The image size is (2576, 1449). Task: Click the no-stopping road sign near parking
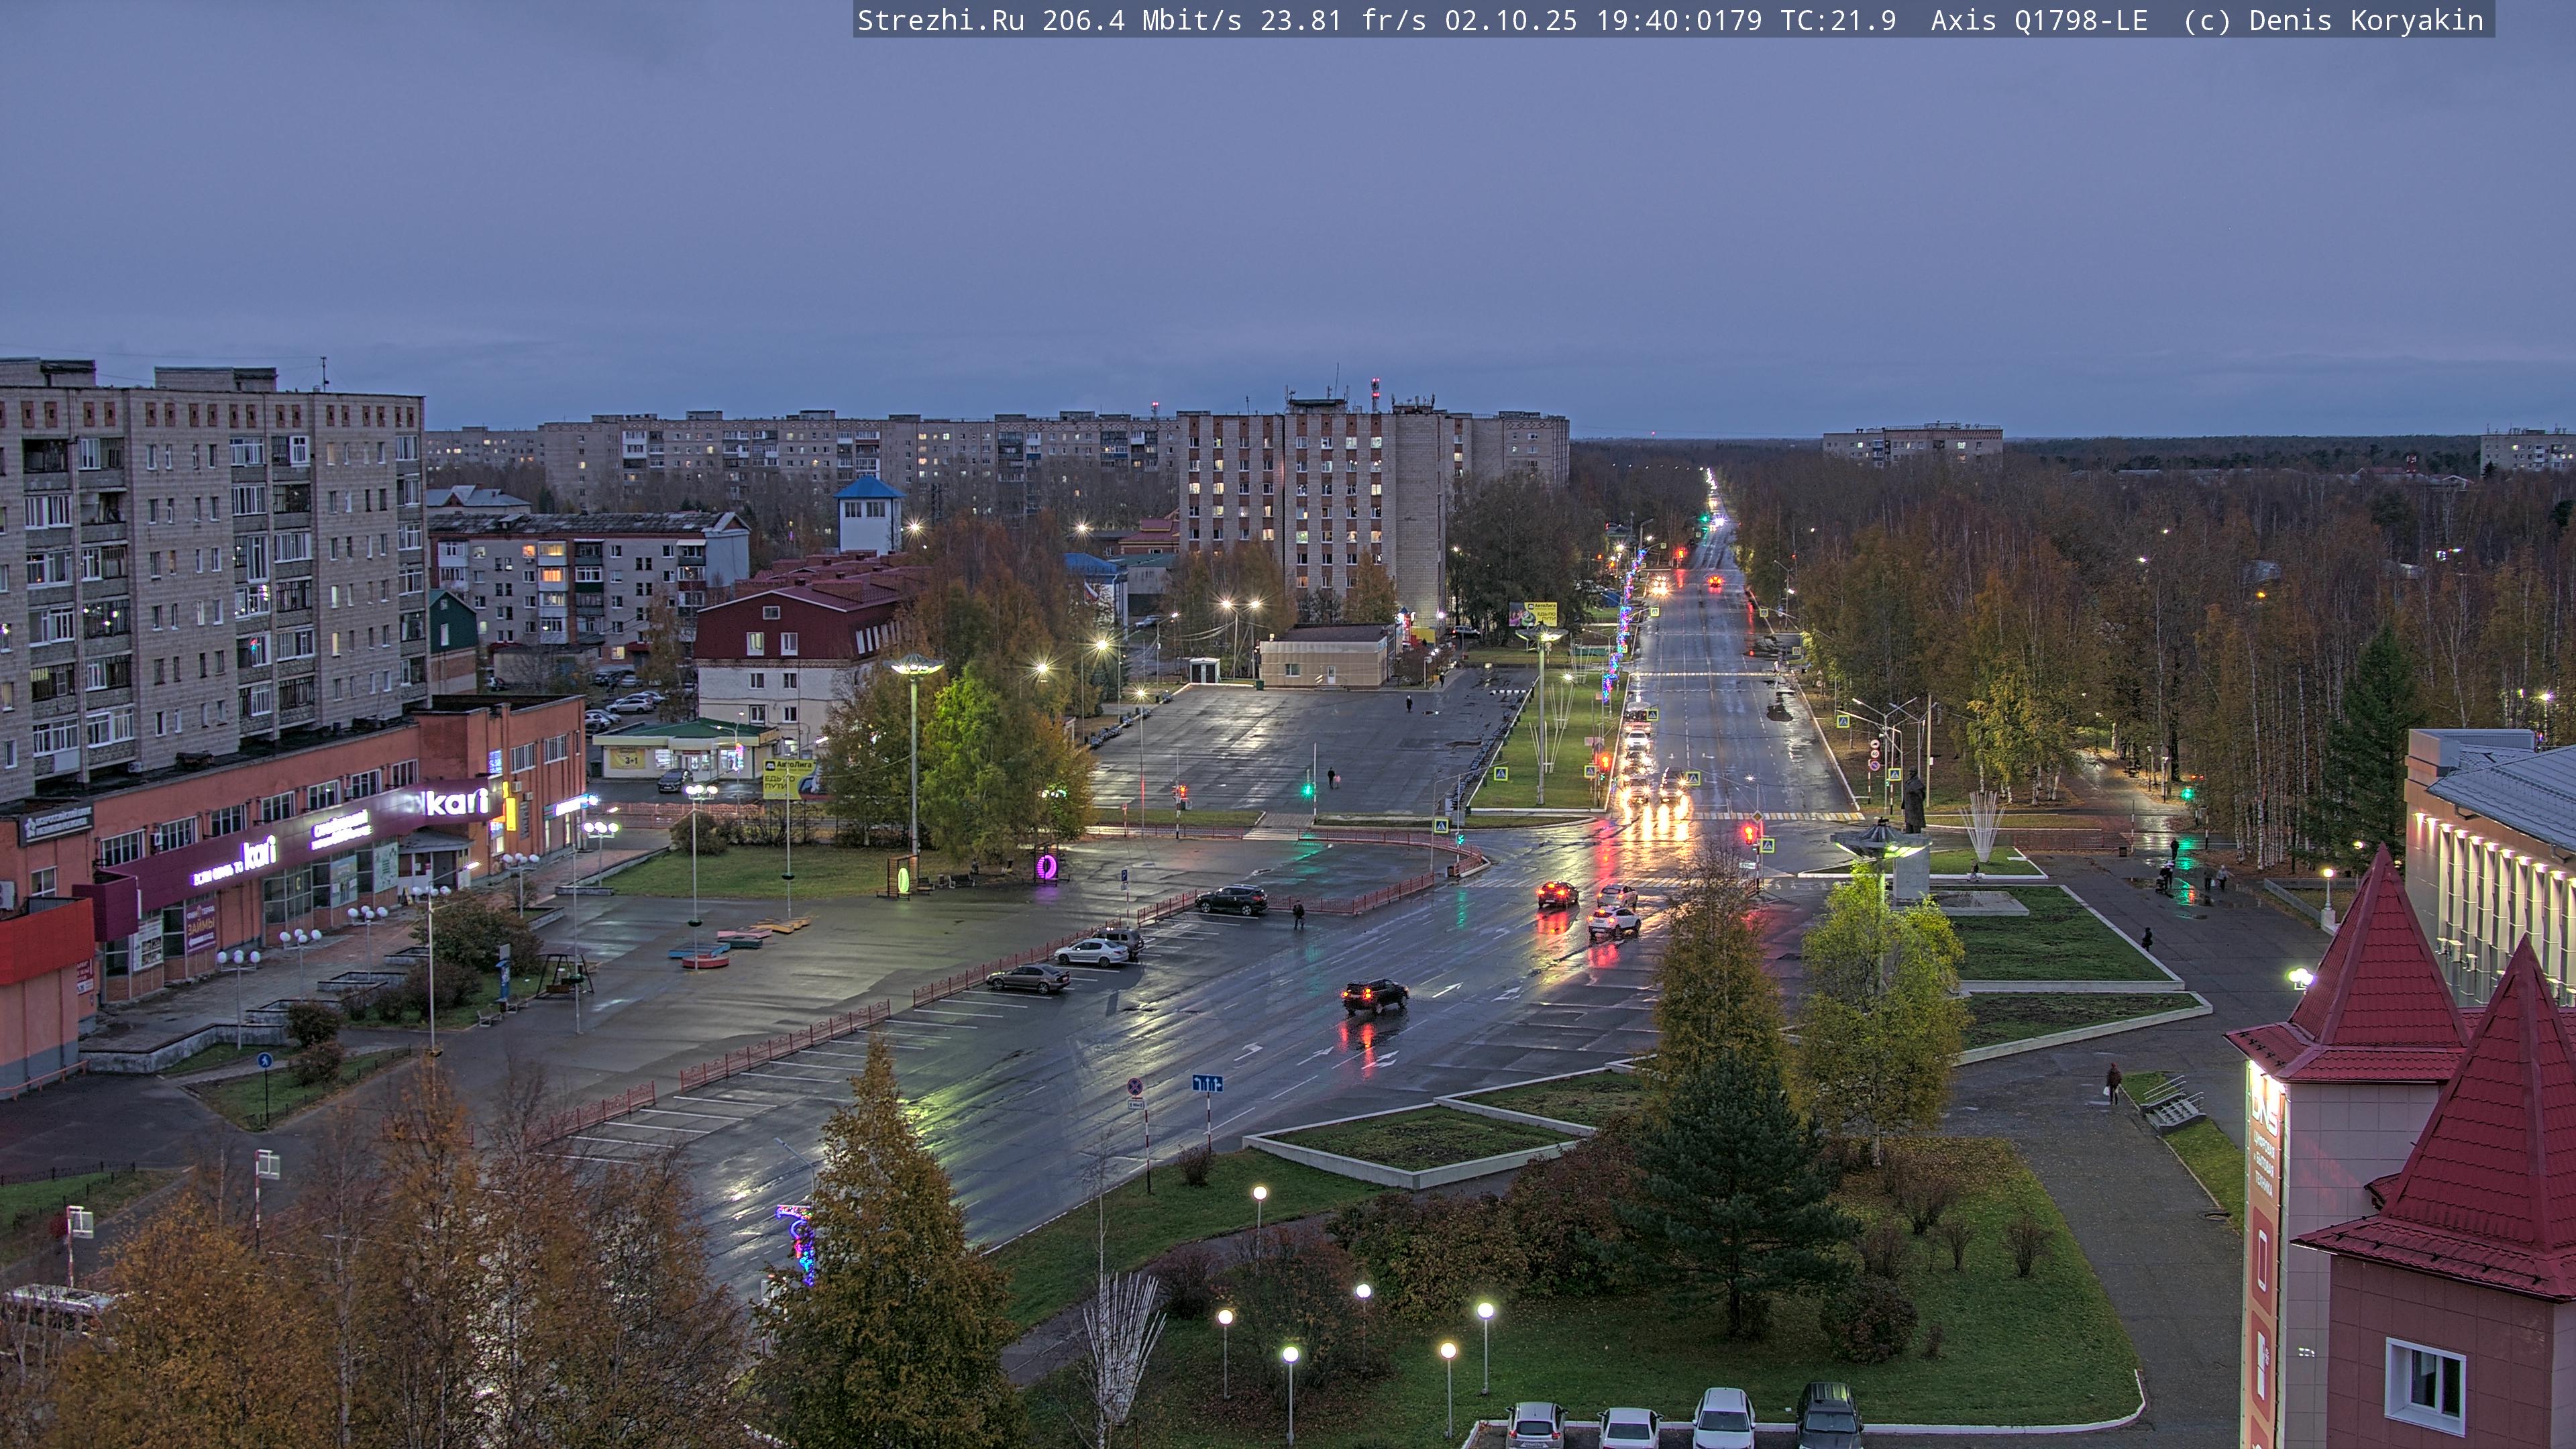(x=1135, y=1086)
